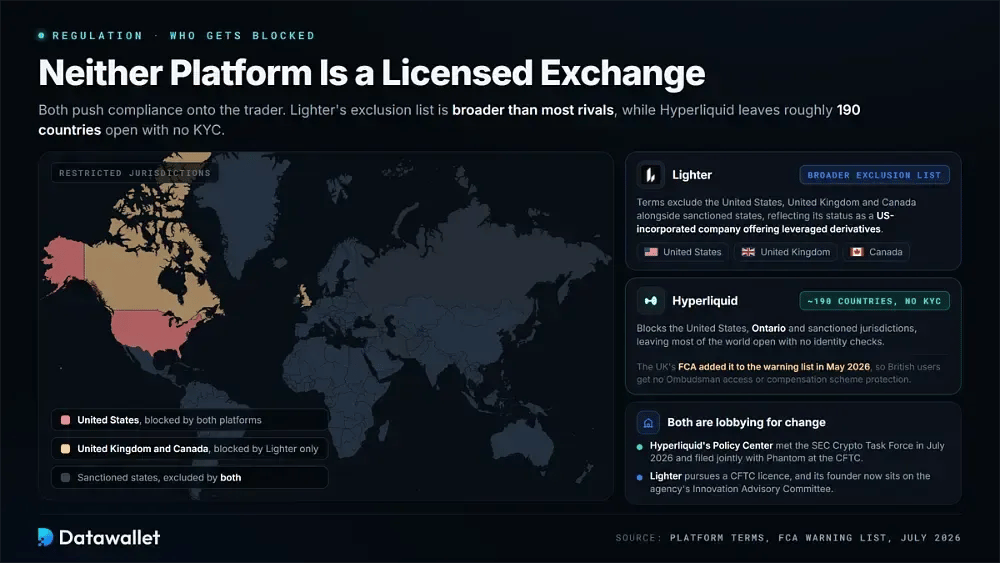
Task: Click the Hyperliquid card title
Action: (705, 301)
